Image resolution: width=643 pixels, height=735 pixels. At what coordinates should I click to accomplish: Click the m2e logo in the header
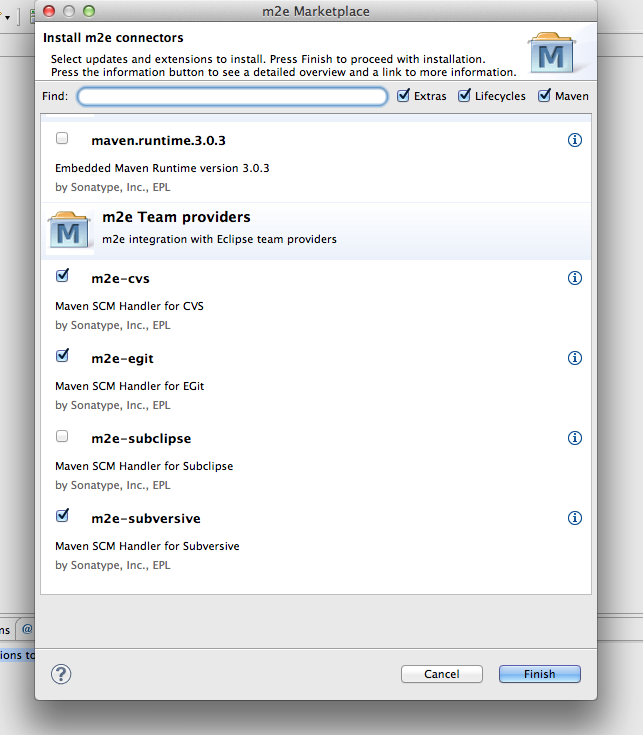pyautogui.click(x=552, y=53)
